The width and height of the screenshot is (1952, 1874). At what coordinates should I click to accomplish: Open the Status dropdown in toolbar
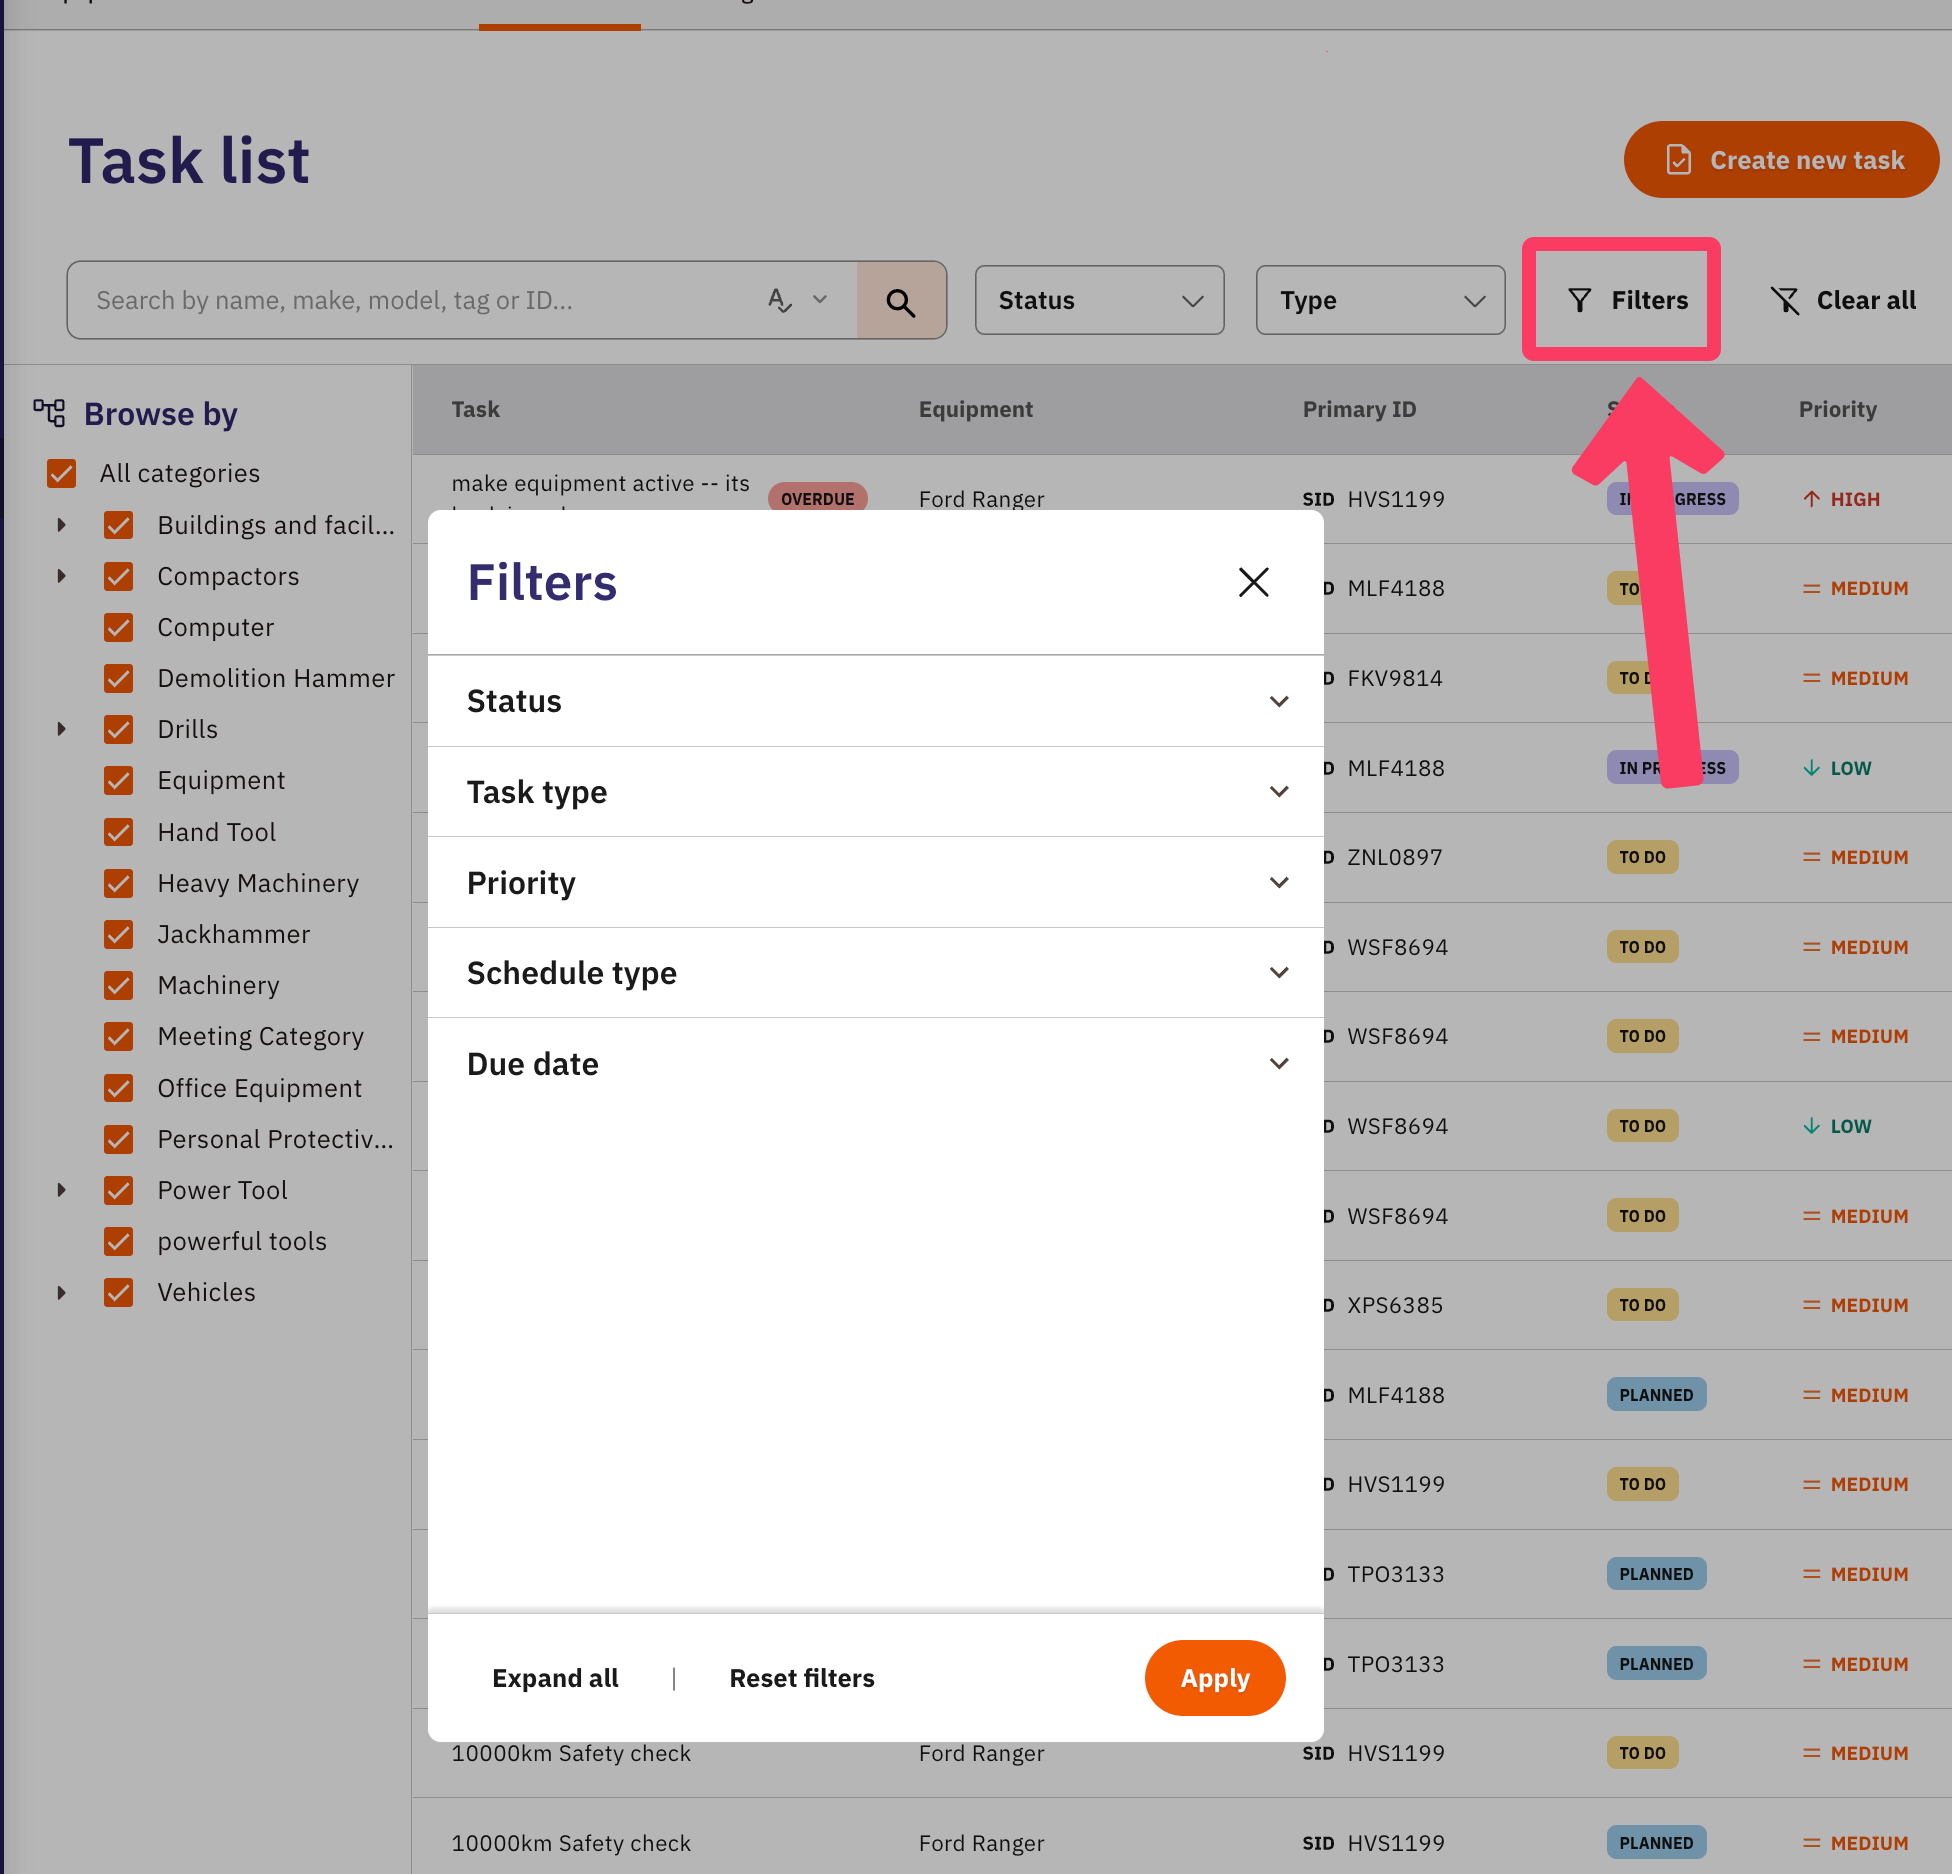tap(1099, 300)
